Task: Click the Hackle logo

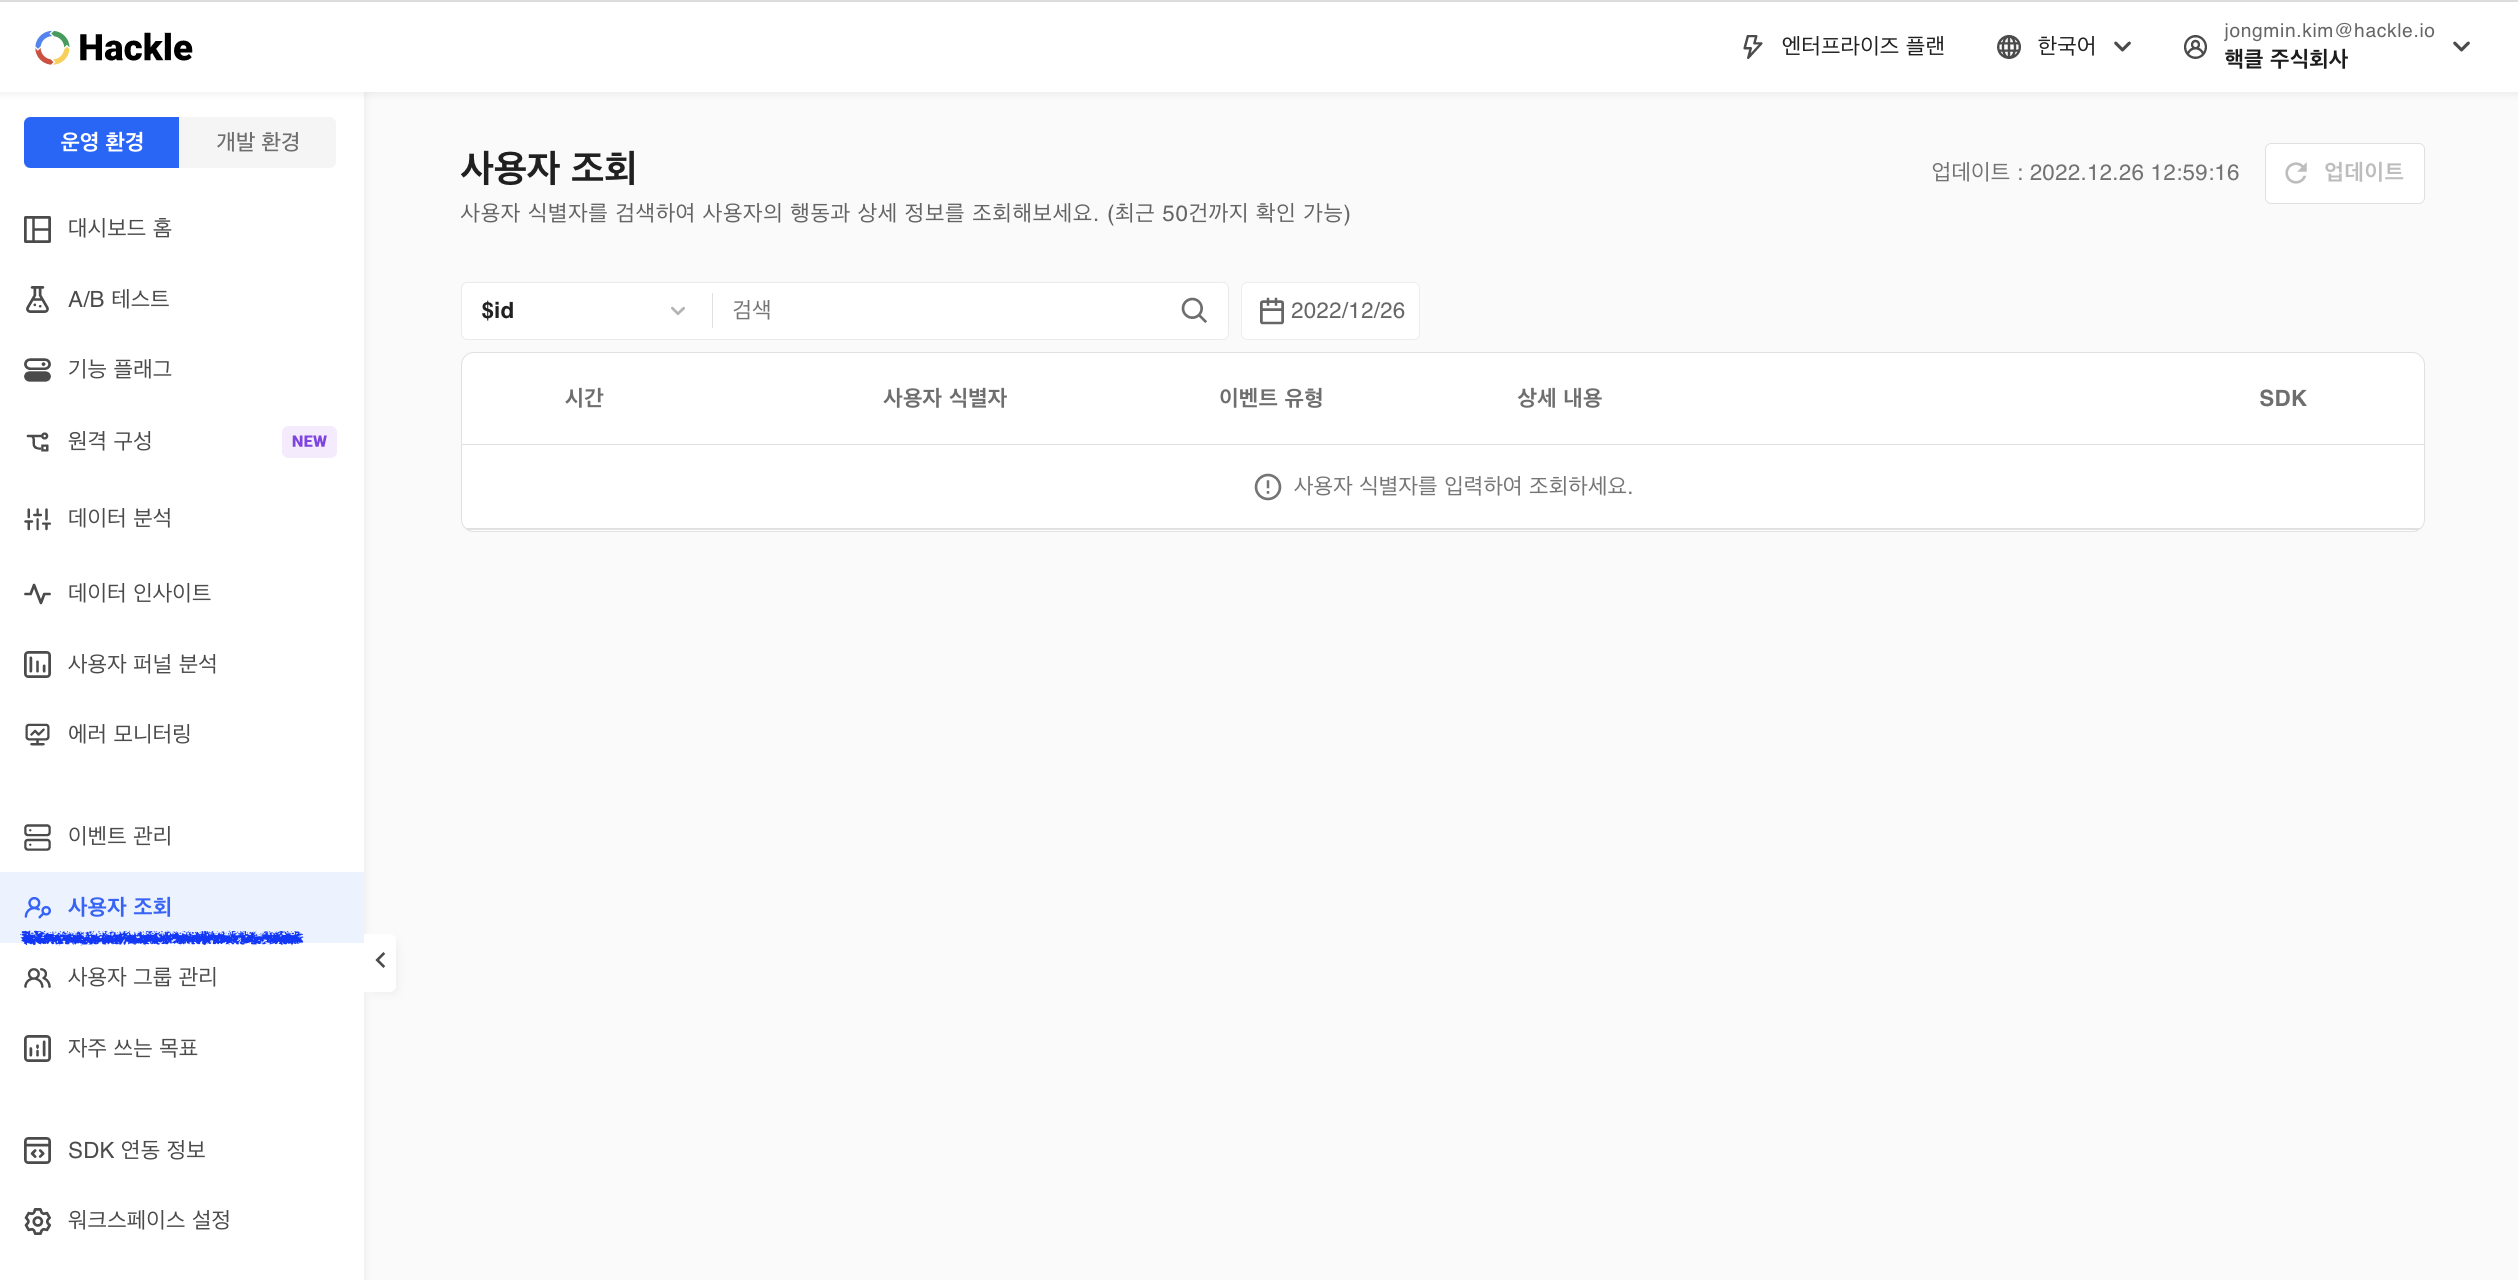Action: click(113, 47)
